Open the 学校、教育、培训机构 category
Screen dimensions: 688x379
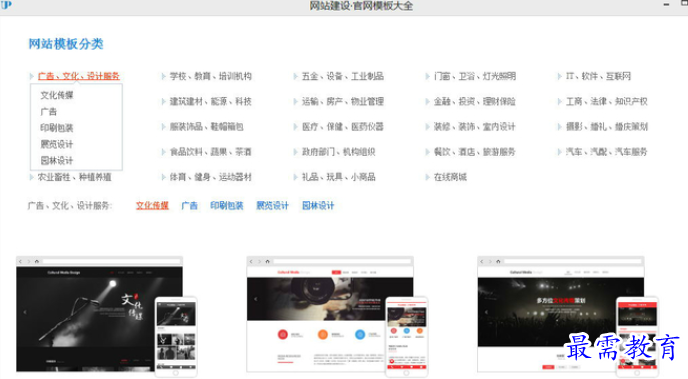coord(211,76)
